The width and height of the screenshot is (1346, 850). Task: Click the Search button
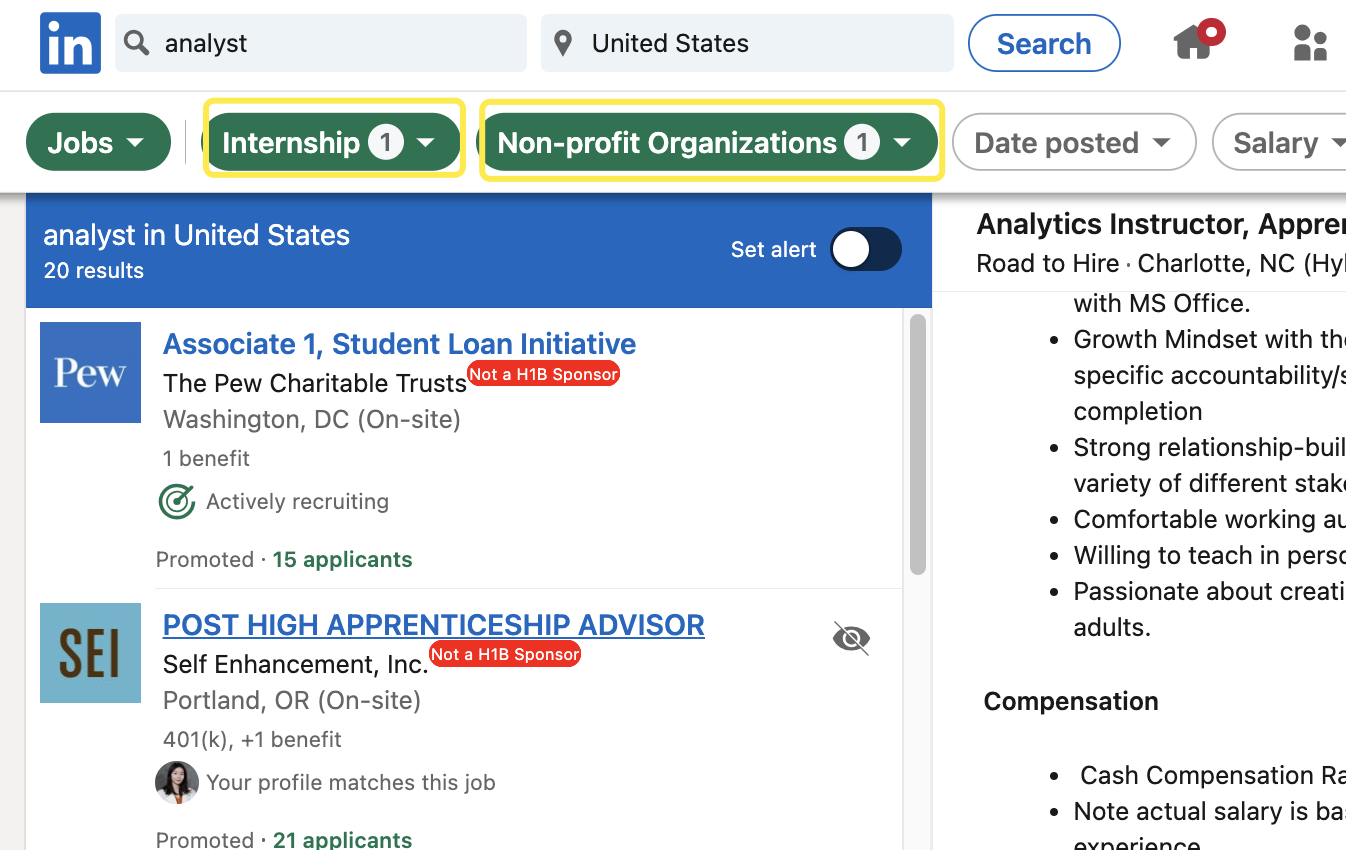point(1044,43)
